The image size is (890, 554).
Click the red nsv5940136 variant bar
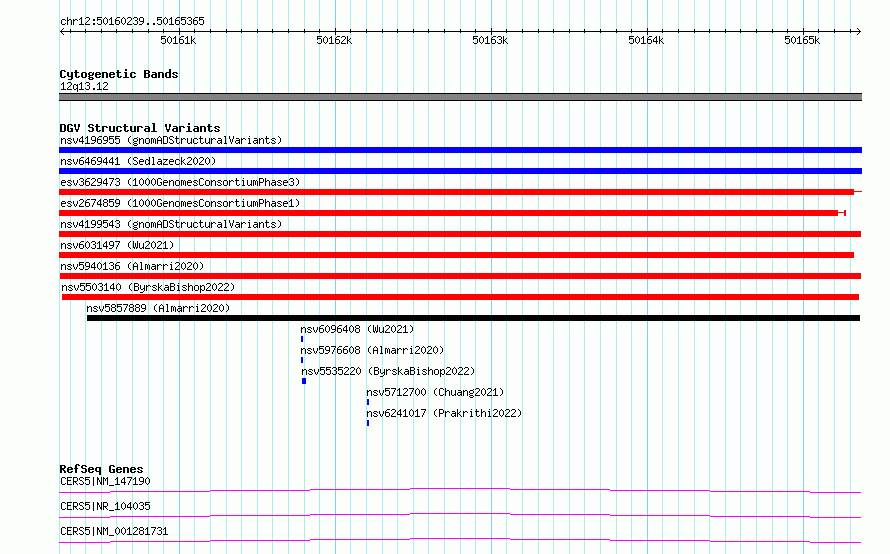[460, 276]
